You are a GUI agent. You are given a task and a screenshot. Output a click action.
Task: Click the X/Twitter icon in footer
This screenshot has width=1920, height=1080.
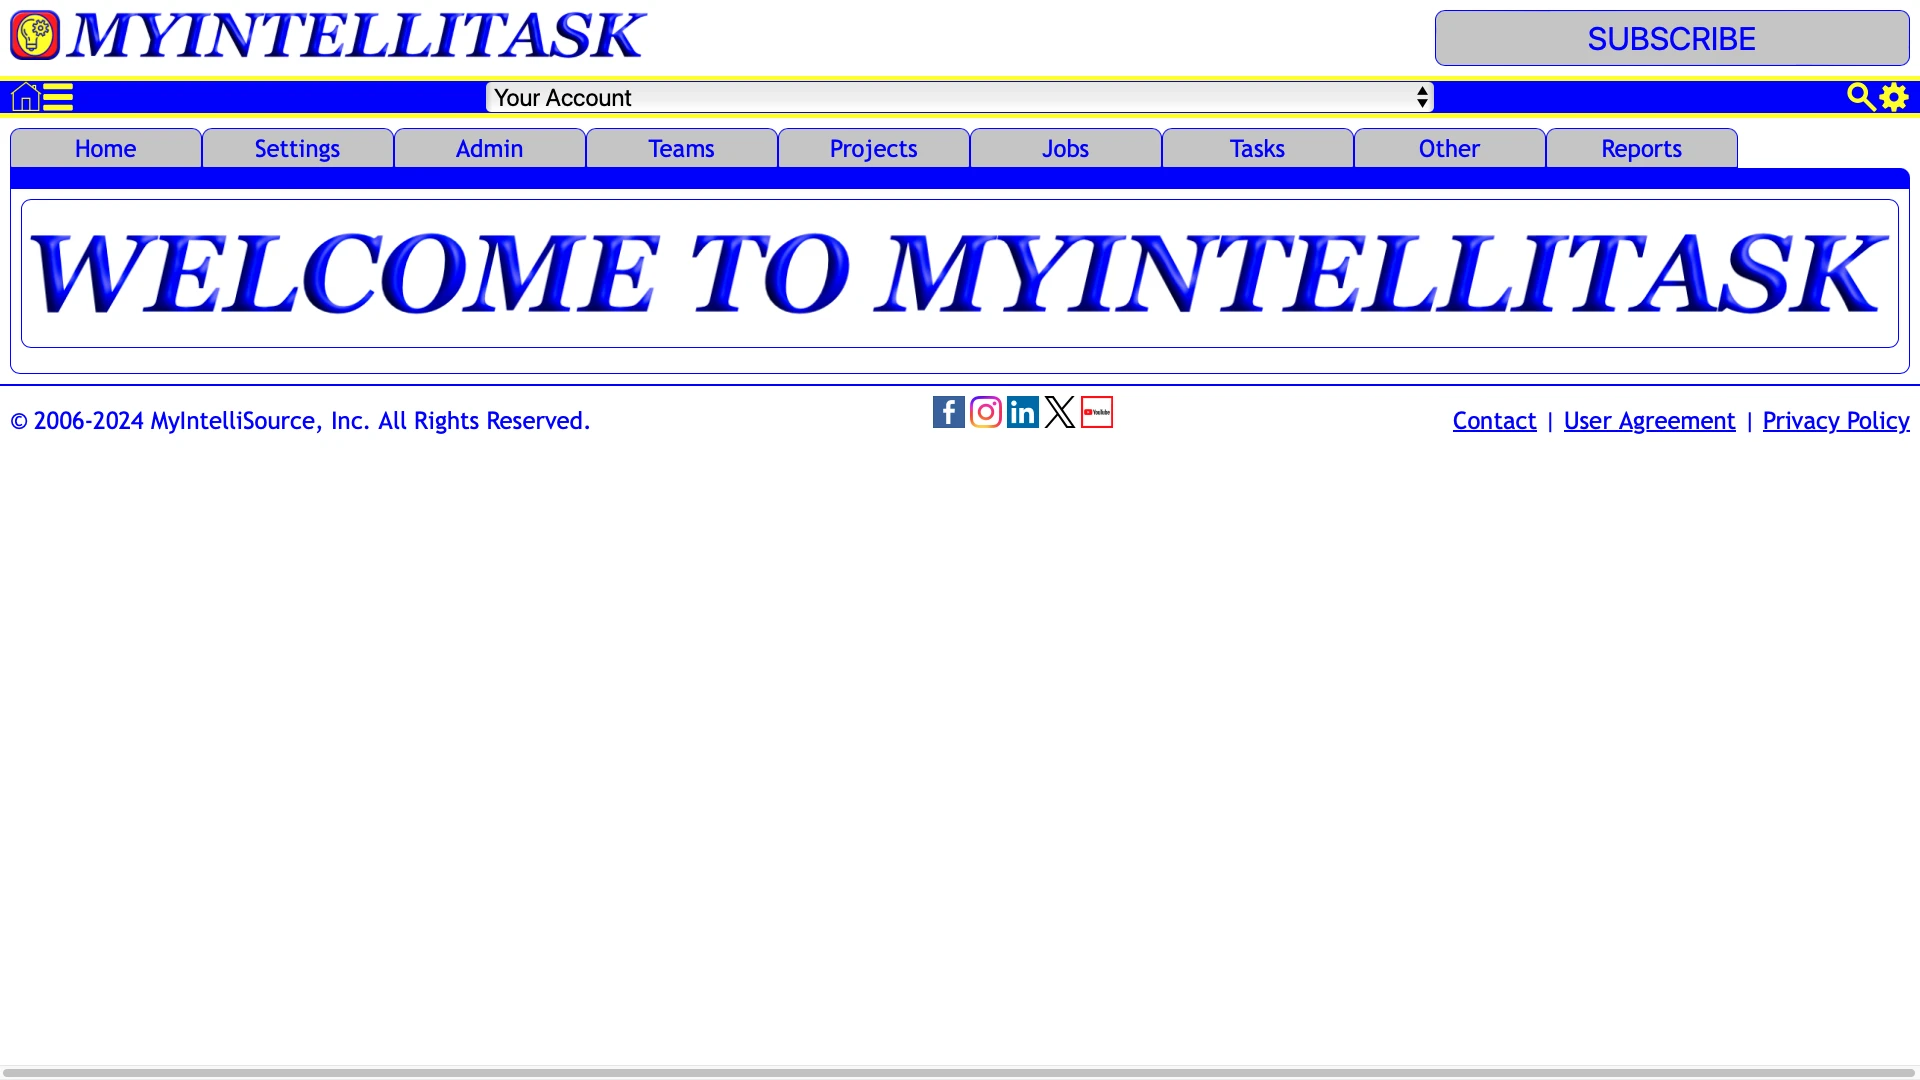[x=1059, y=411]
